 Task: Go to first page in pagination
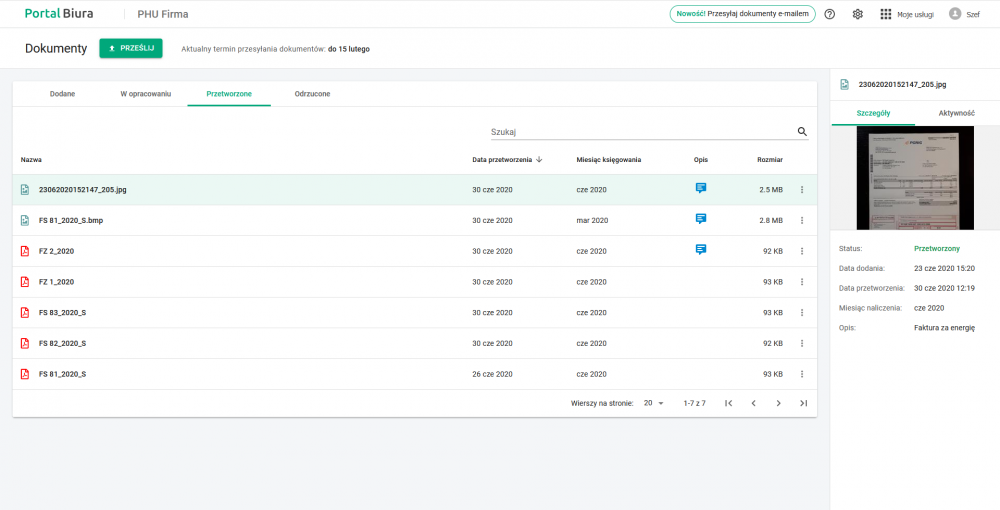pos(728,403)
